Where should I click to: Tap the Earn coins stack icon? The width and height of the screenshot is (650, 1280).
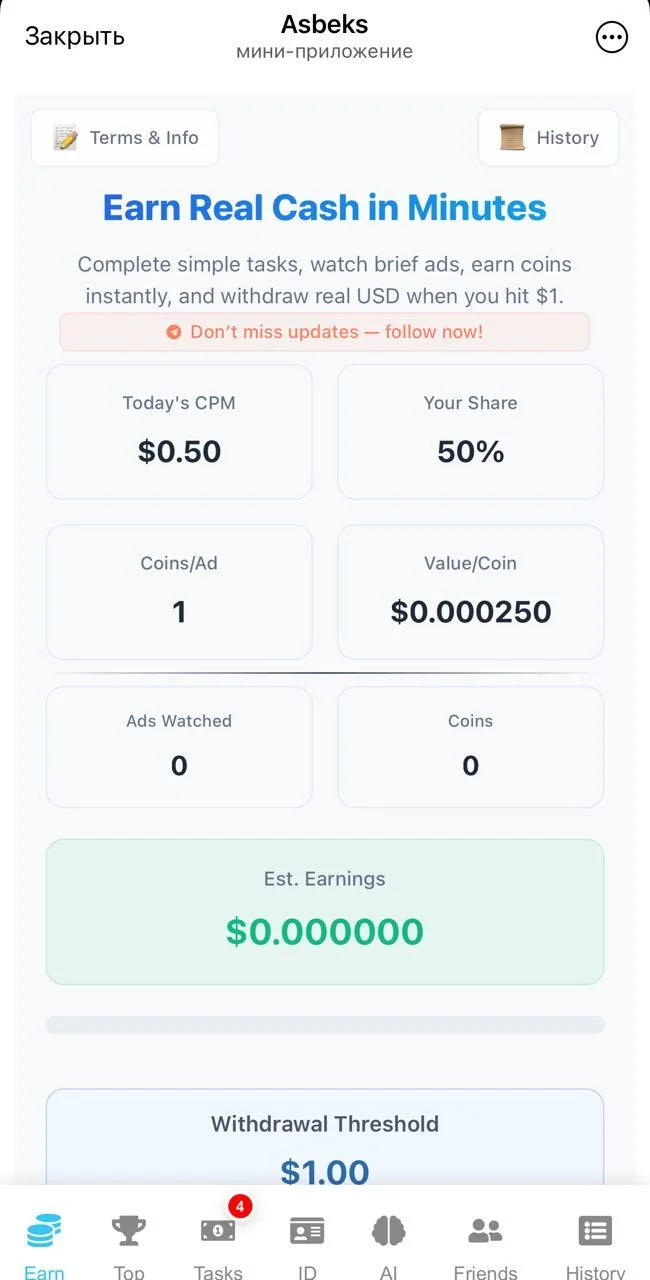tap(44, 1231)
